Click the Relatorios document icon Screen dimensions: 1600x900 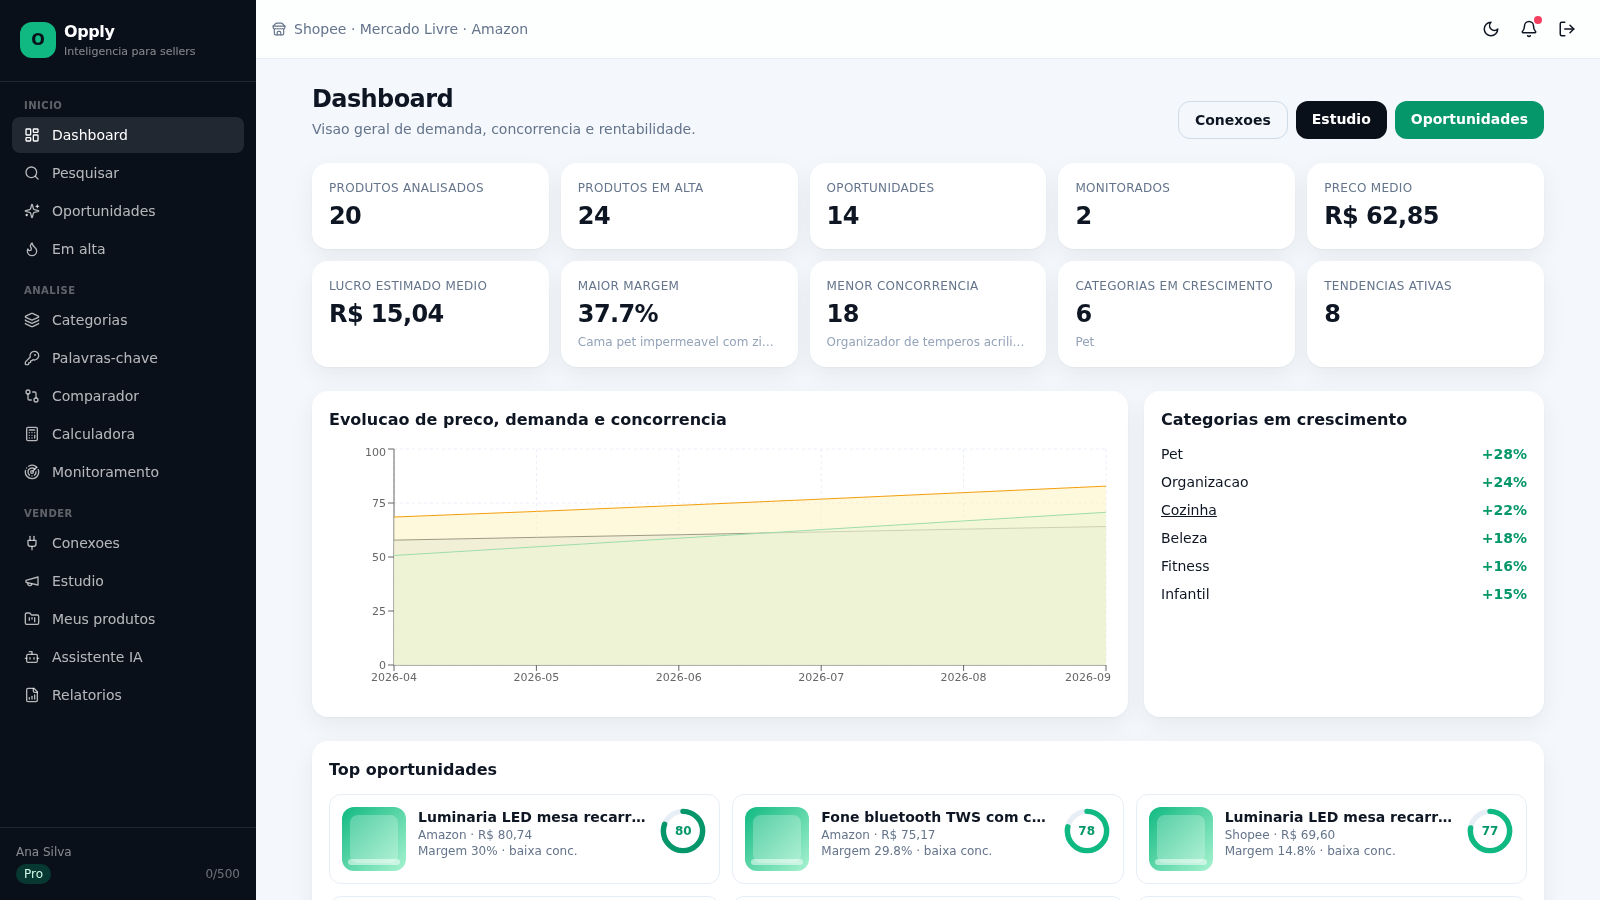coord(32,695)
